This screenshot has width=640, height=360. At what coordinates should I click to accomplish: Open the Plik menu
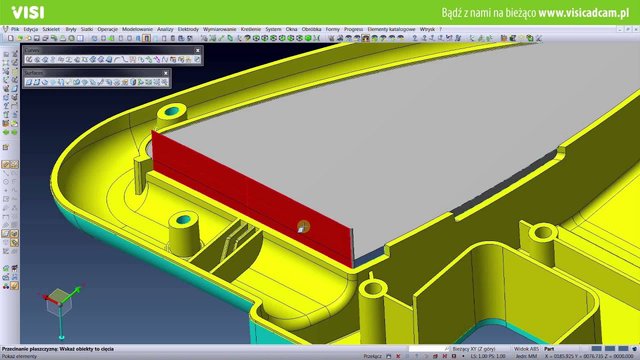pos(15,29)
